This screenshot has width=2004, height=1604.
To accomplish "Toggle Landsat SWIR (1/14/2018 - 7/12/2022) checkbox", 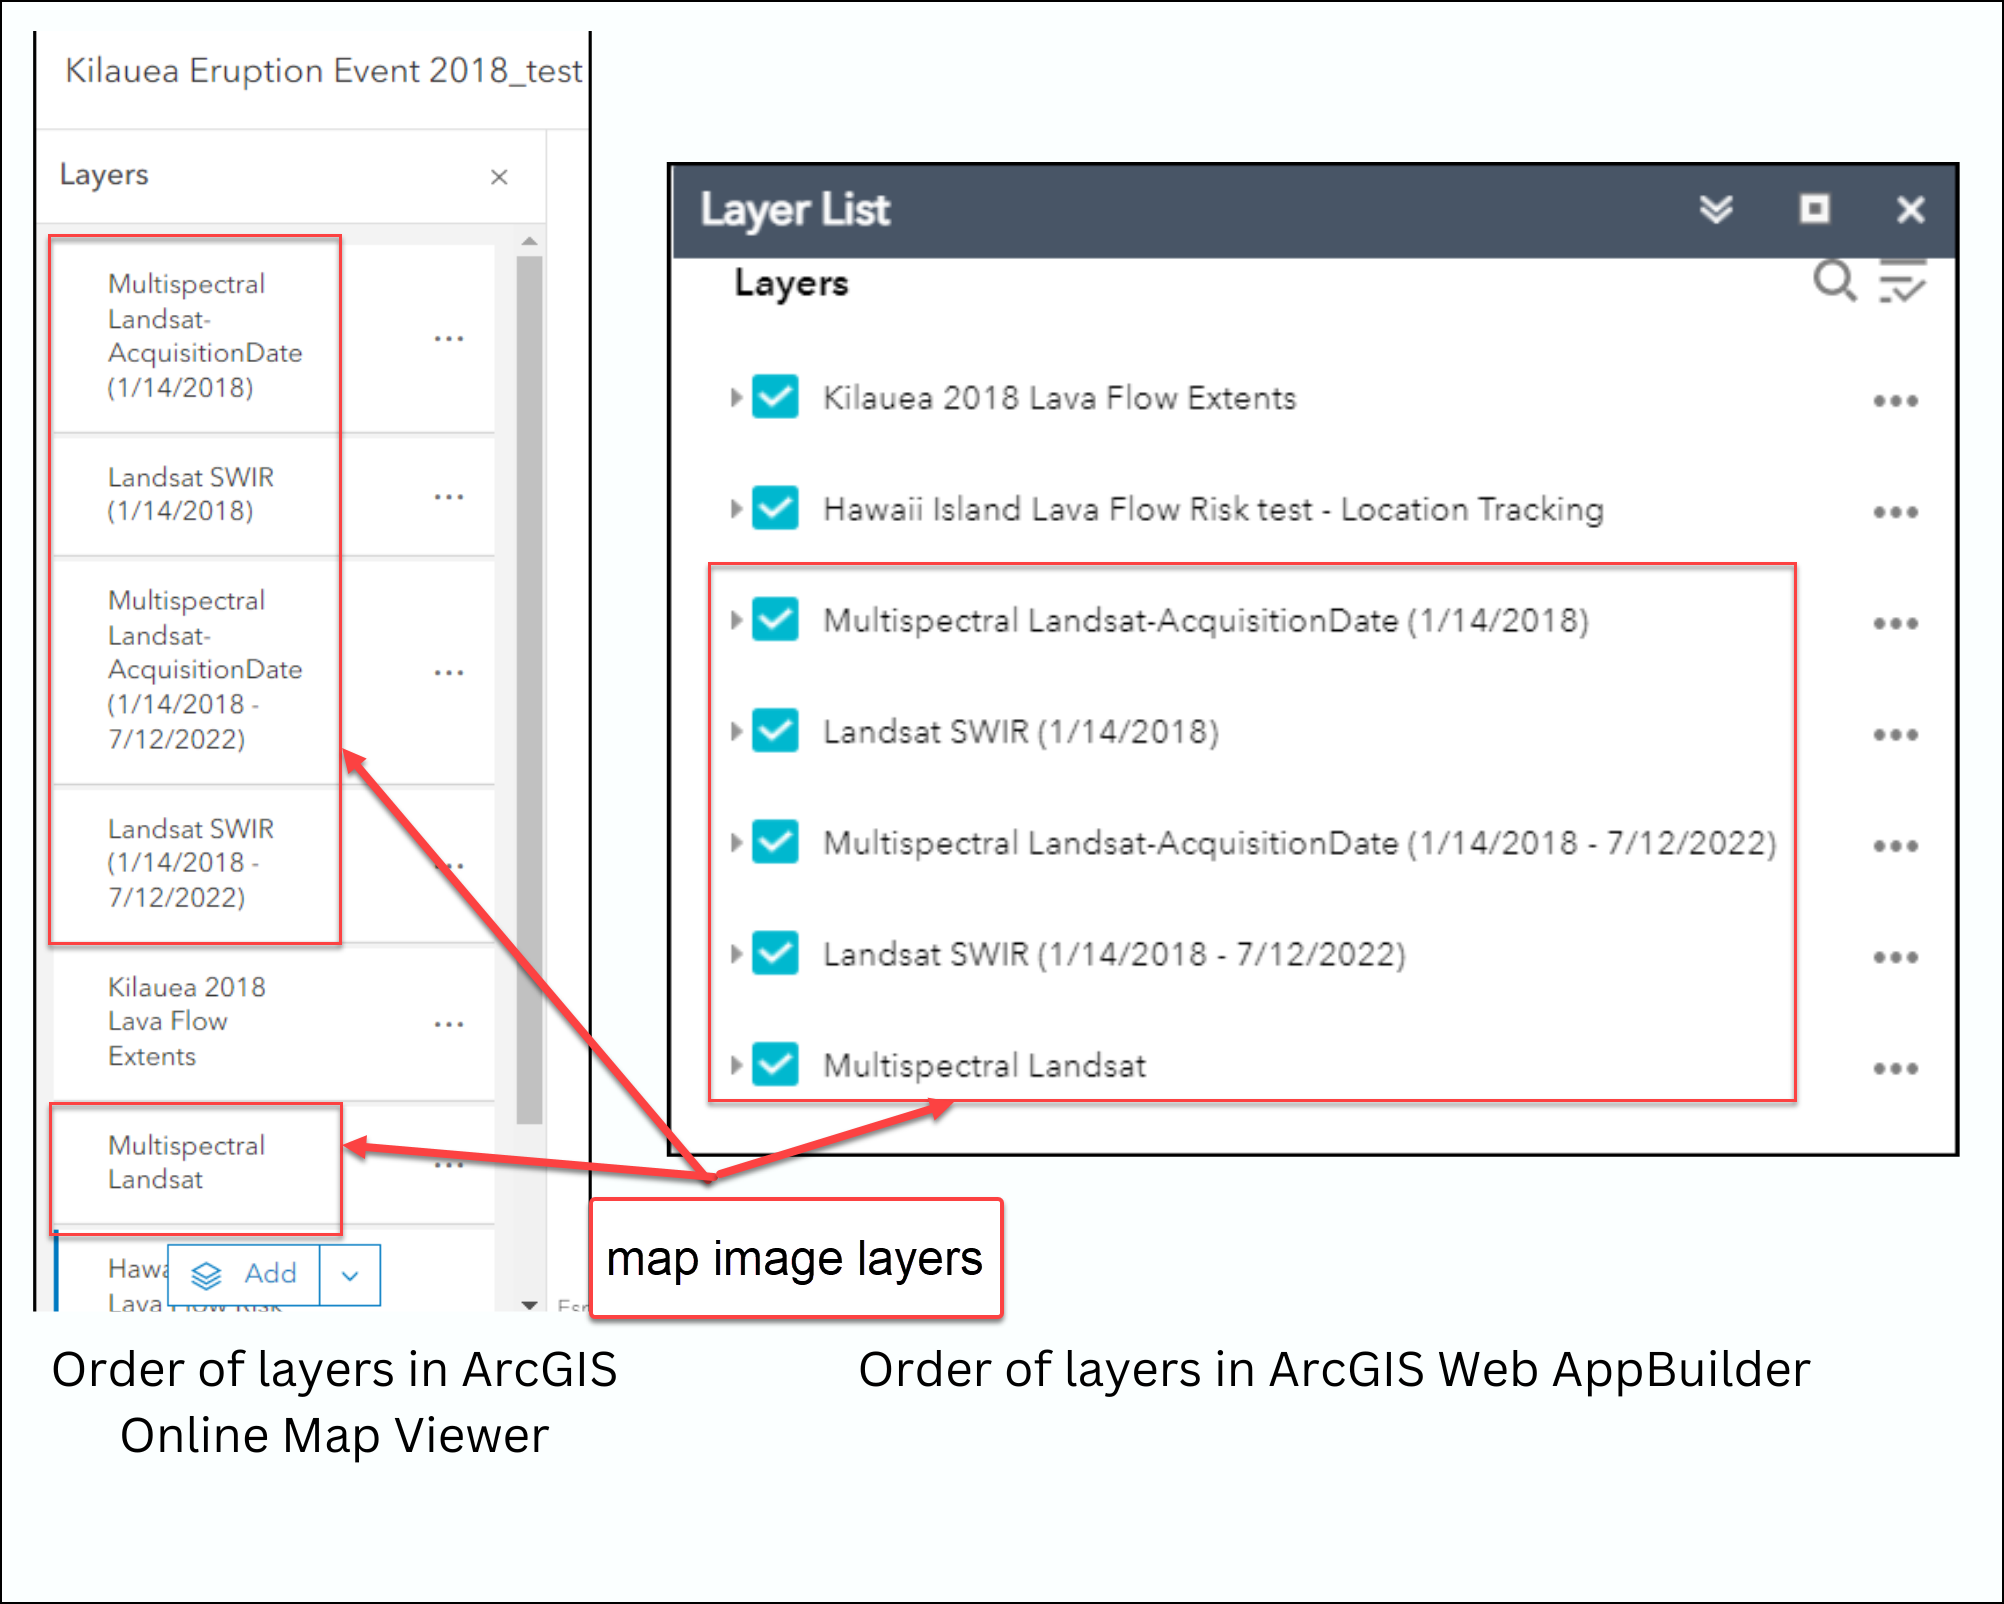I will coord(775,953).
